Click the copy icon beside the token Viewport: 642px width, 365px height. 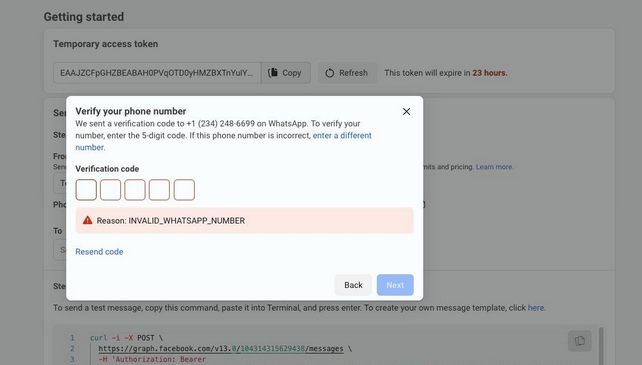click(x=273, y=73)
